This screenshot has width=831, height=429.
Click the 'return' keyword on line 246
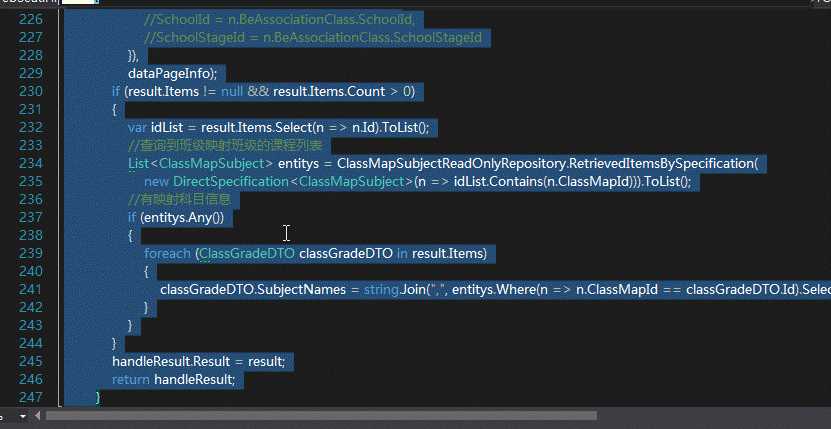(131, 380)
